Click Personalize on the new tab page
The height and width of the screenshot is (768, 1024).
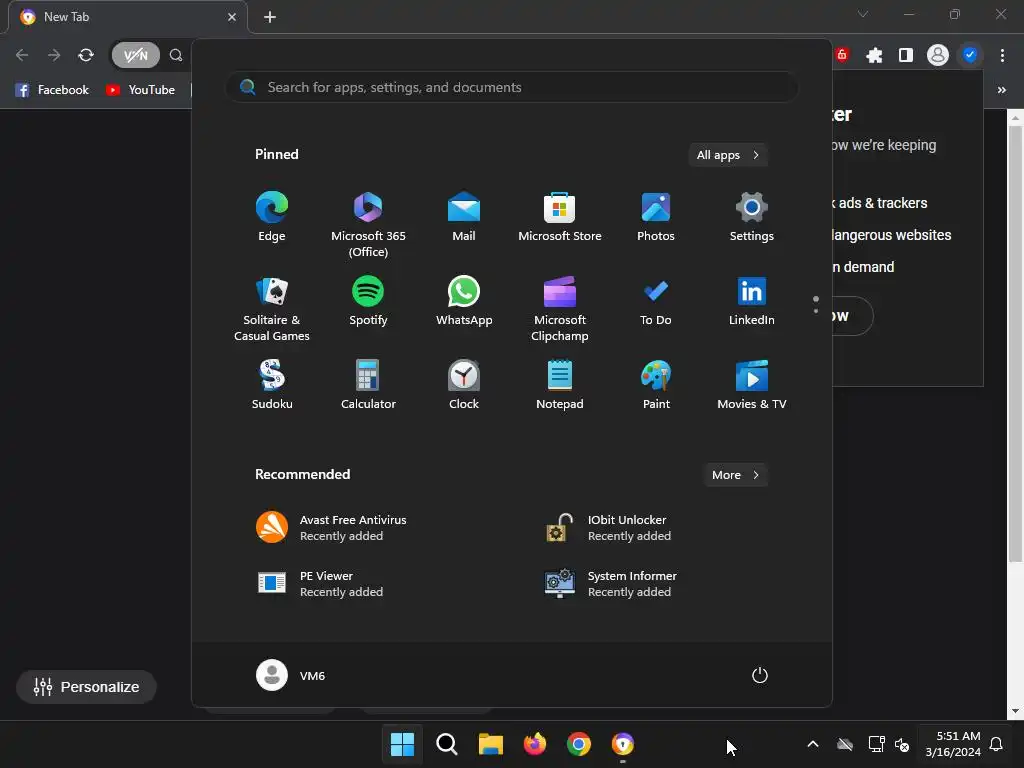tap(86, 687)
